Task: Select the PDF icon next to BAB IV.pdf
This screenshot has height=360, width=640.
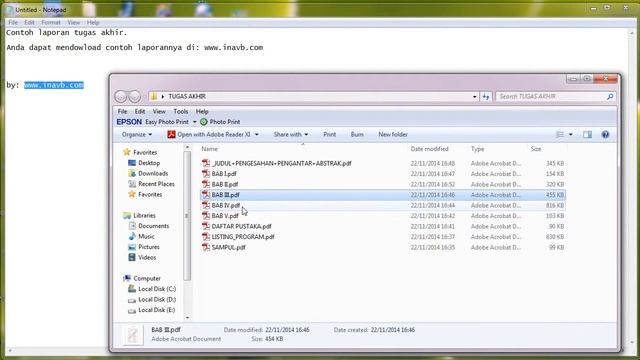Action: (x=206, y=205)
